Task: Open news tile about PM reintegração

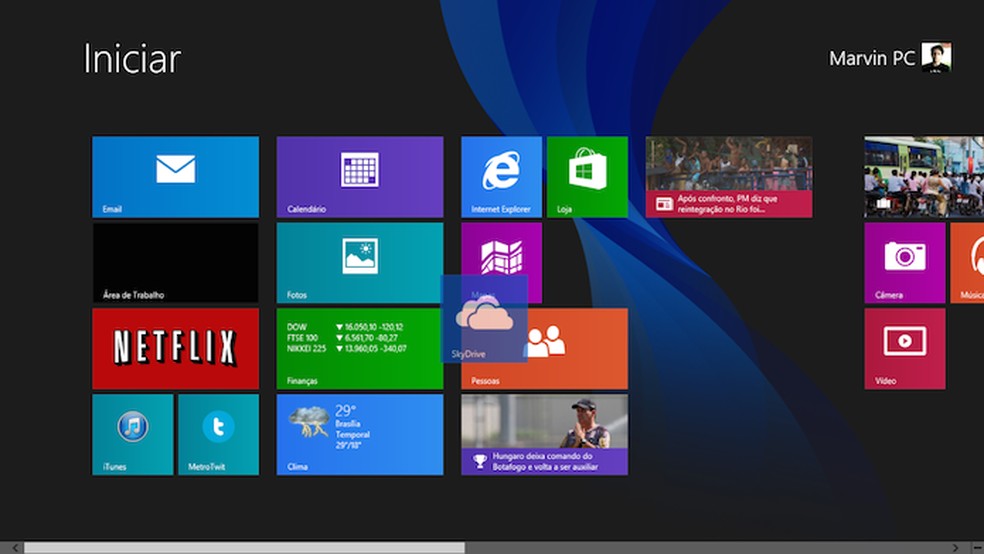Action: pyautogui.click(x=729, y=177)
